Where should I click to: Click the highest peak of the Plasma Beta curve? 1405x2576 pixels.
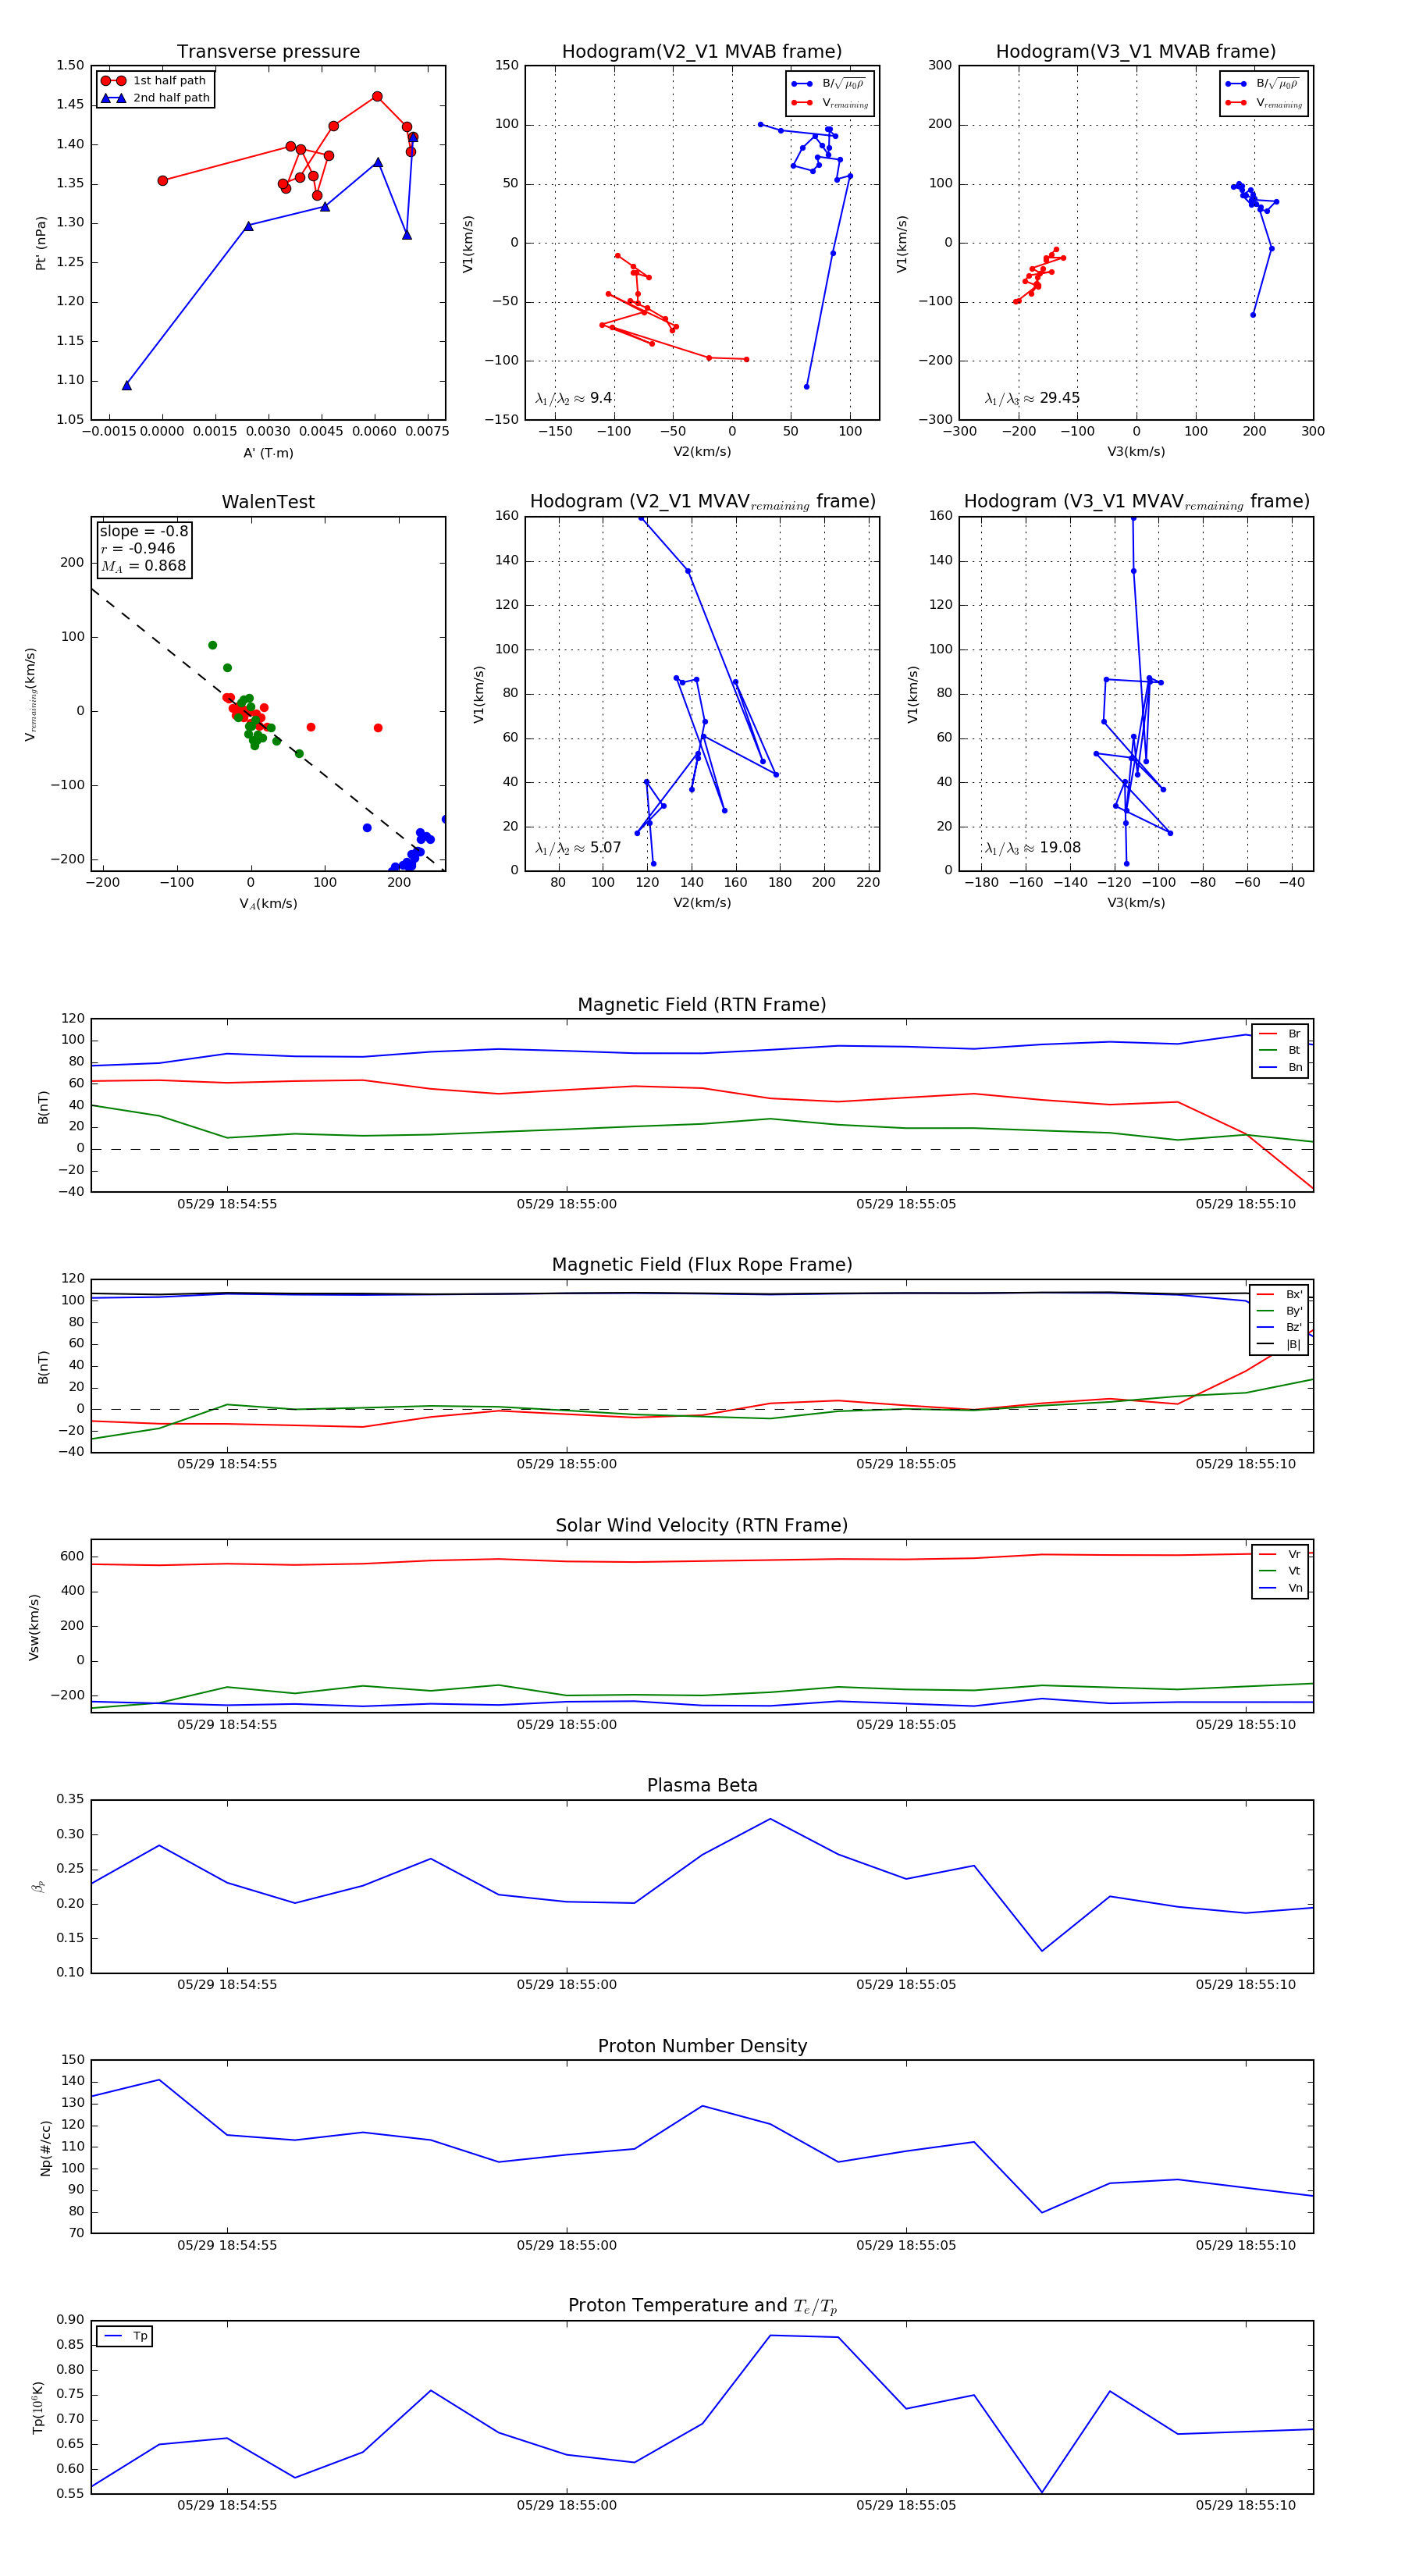[770, 1819]
